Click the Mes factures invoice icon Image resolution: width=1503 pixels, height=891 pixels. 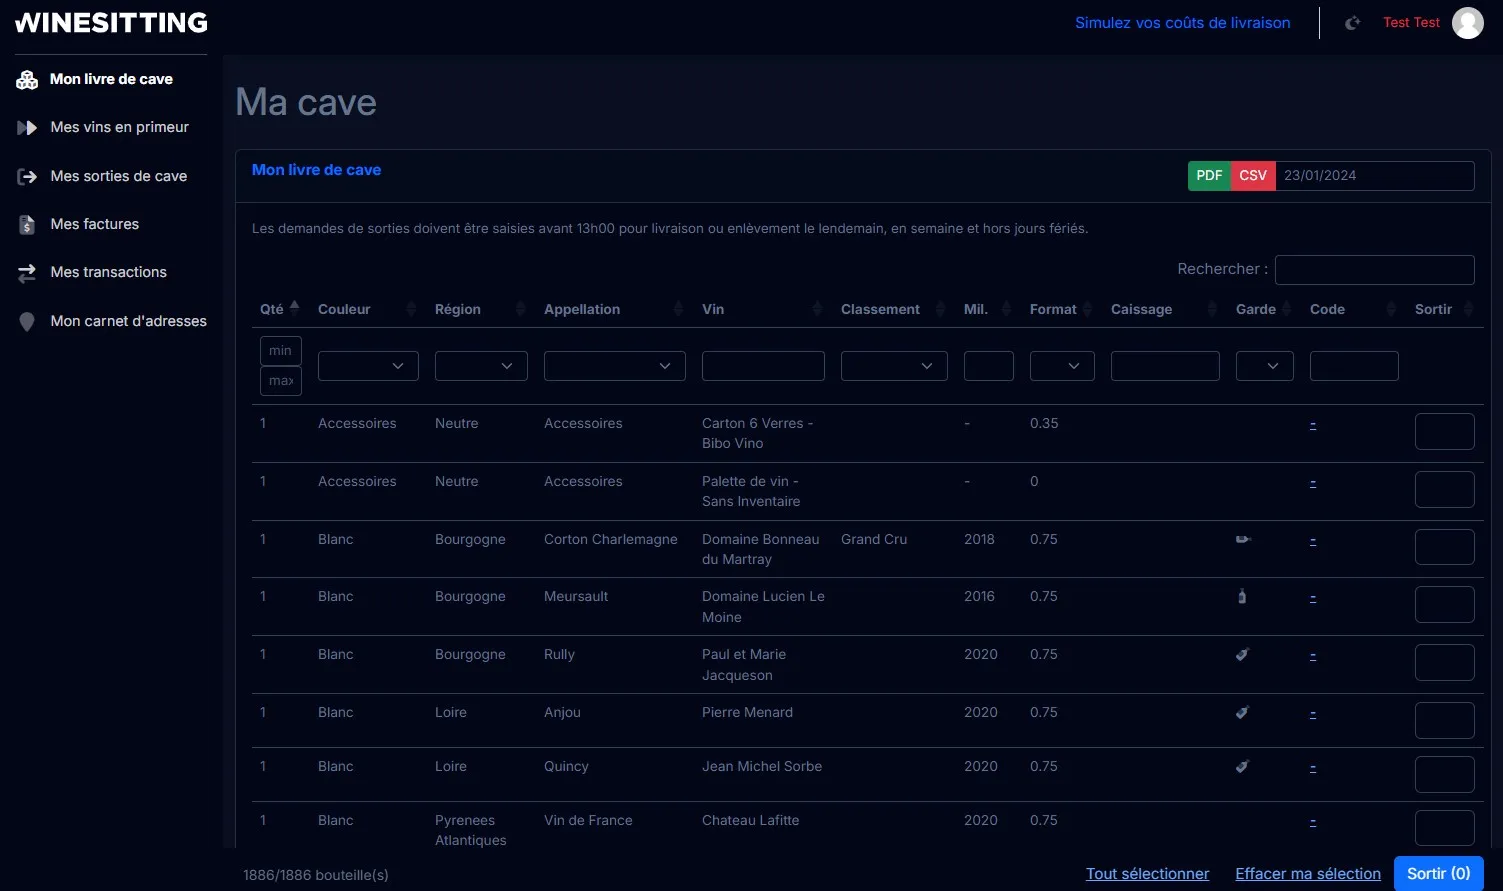coord(27,225)
